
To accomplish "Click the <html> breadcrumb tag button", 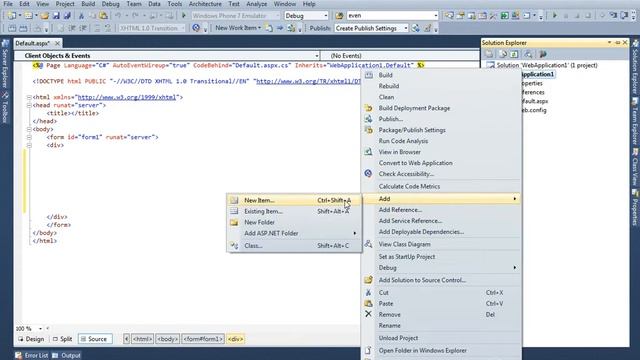I will pyautogui.click(x=142, y=339).
